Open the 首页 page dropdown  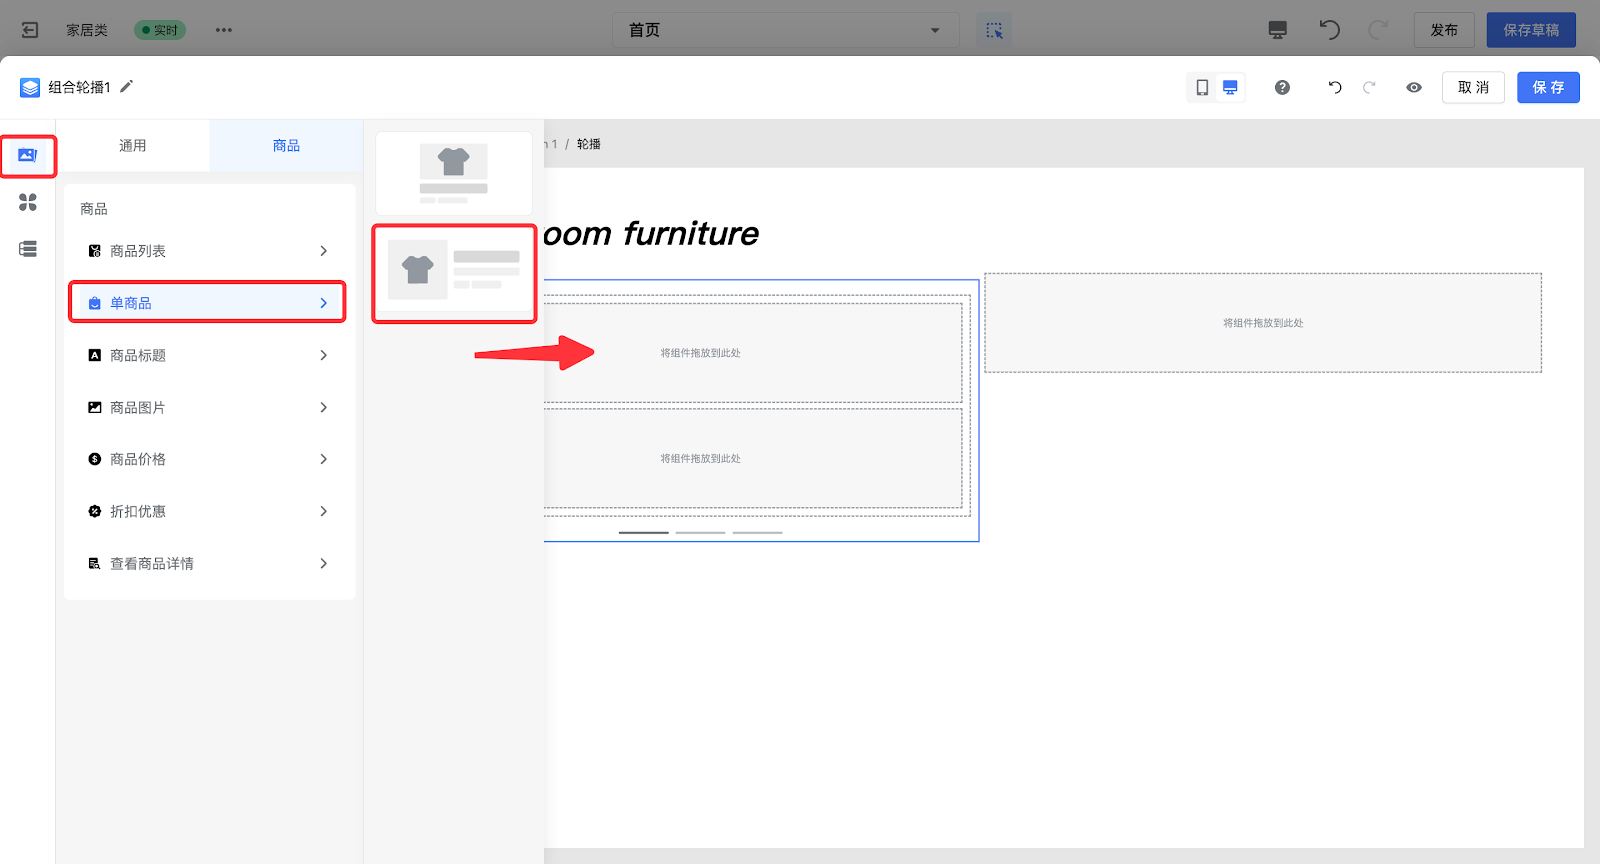(x=785, y=30)
